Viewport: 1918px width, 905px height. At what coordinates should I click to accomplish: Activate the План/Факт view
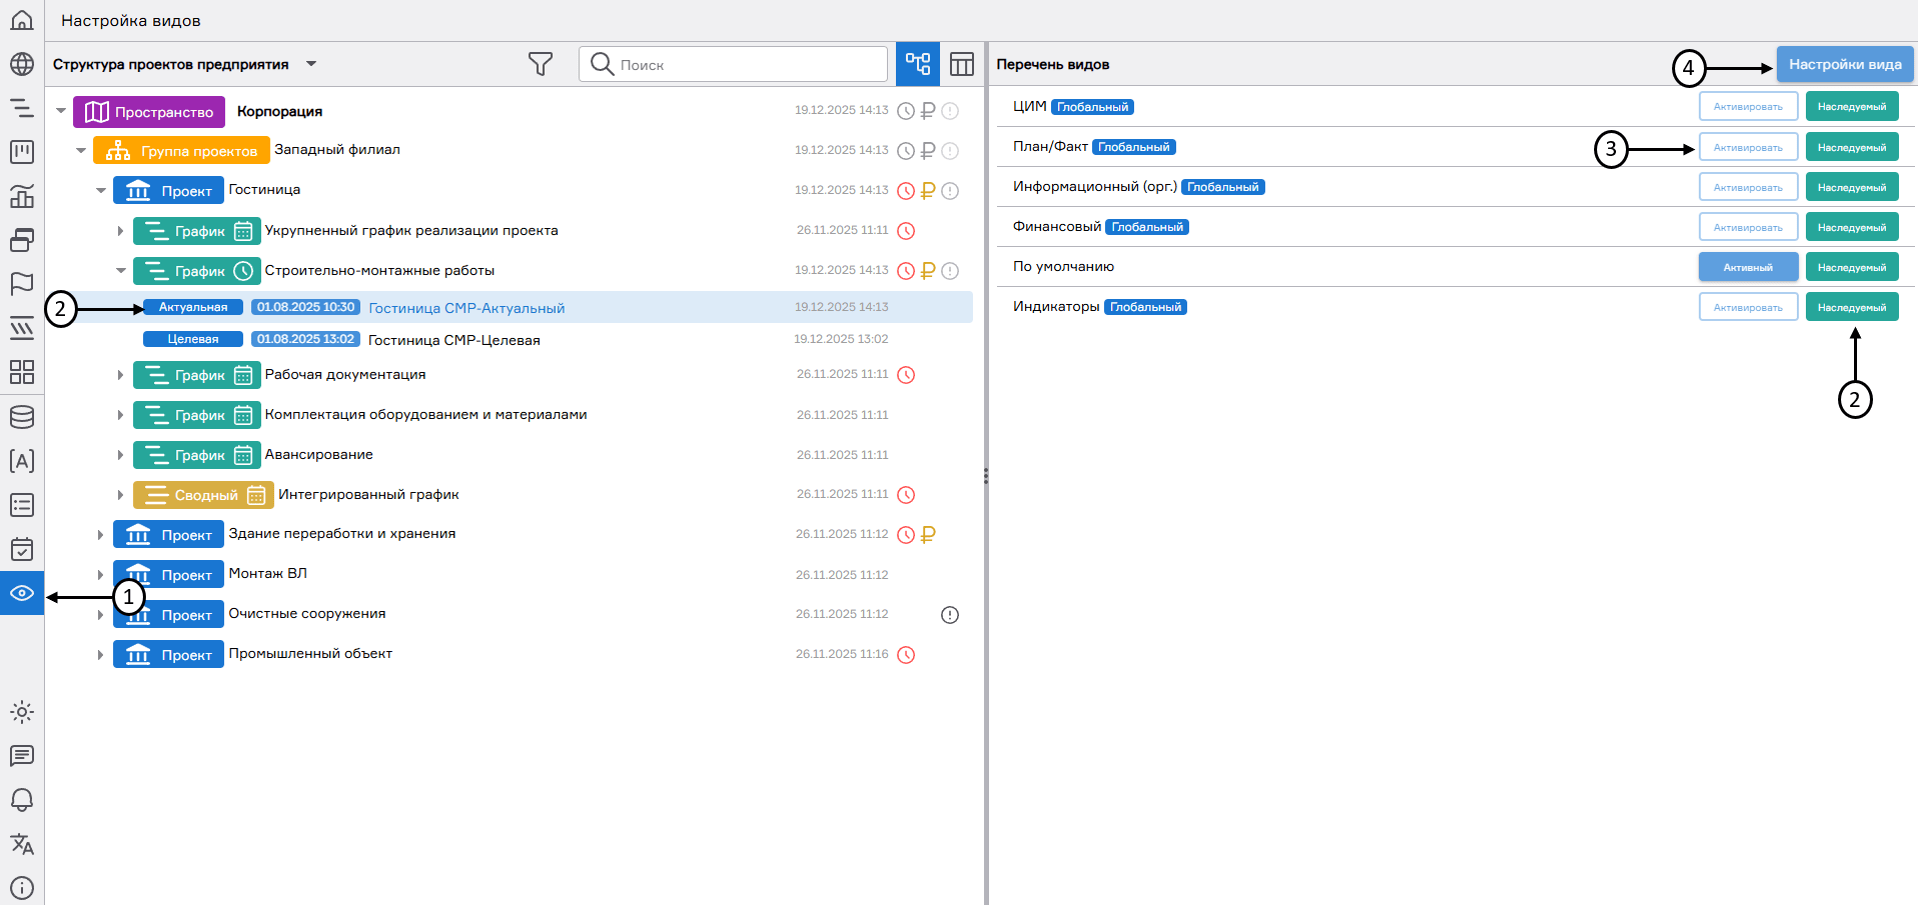[x=1747, y=147]
